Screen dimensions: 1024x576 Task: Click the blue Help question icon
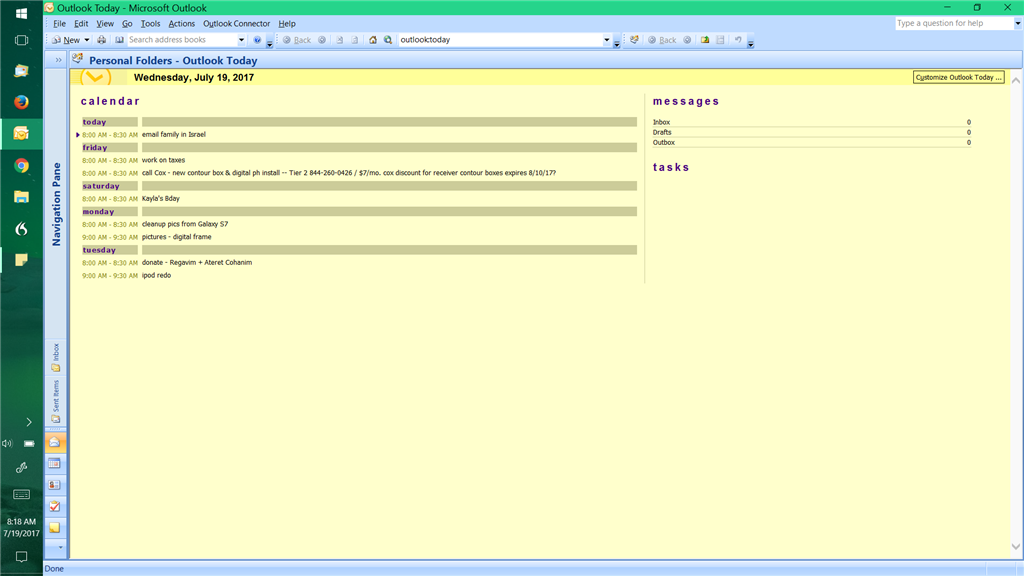[257, 40]
